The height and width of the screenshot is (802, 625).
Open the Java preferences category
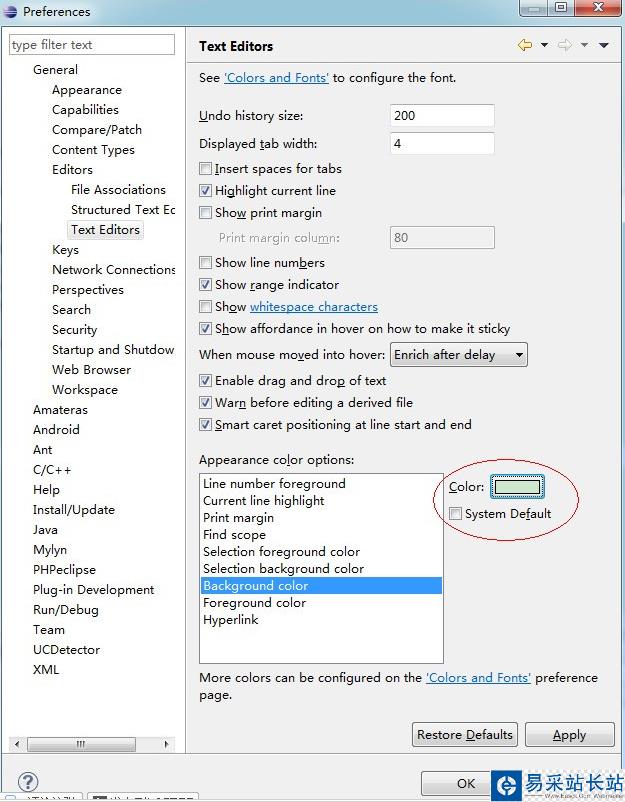45,530
